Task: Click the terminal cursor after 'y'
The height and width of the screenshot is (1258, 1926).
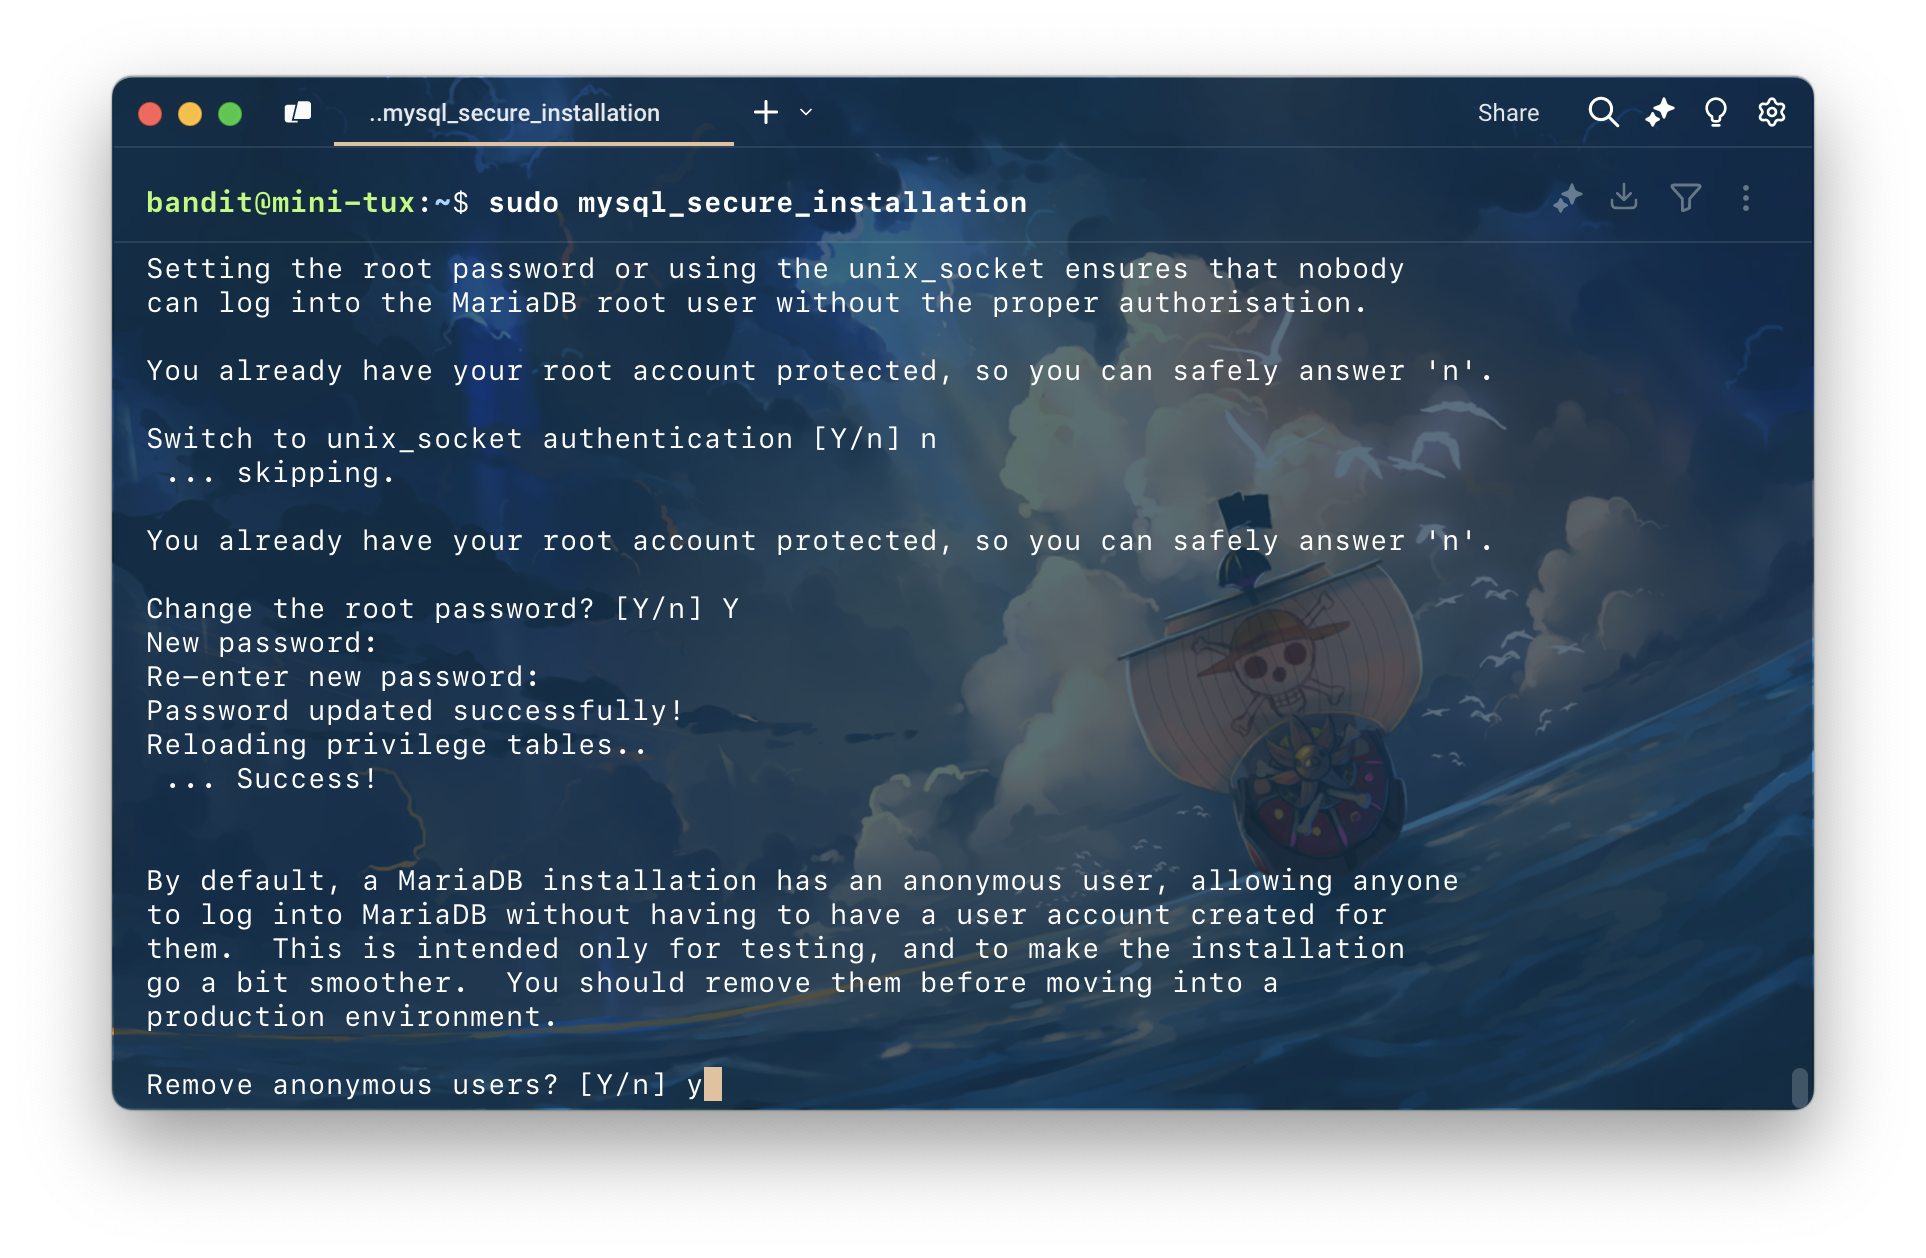Action: pos(712,1084)
